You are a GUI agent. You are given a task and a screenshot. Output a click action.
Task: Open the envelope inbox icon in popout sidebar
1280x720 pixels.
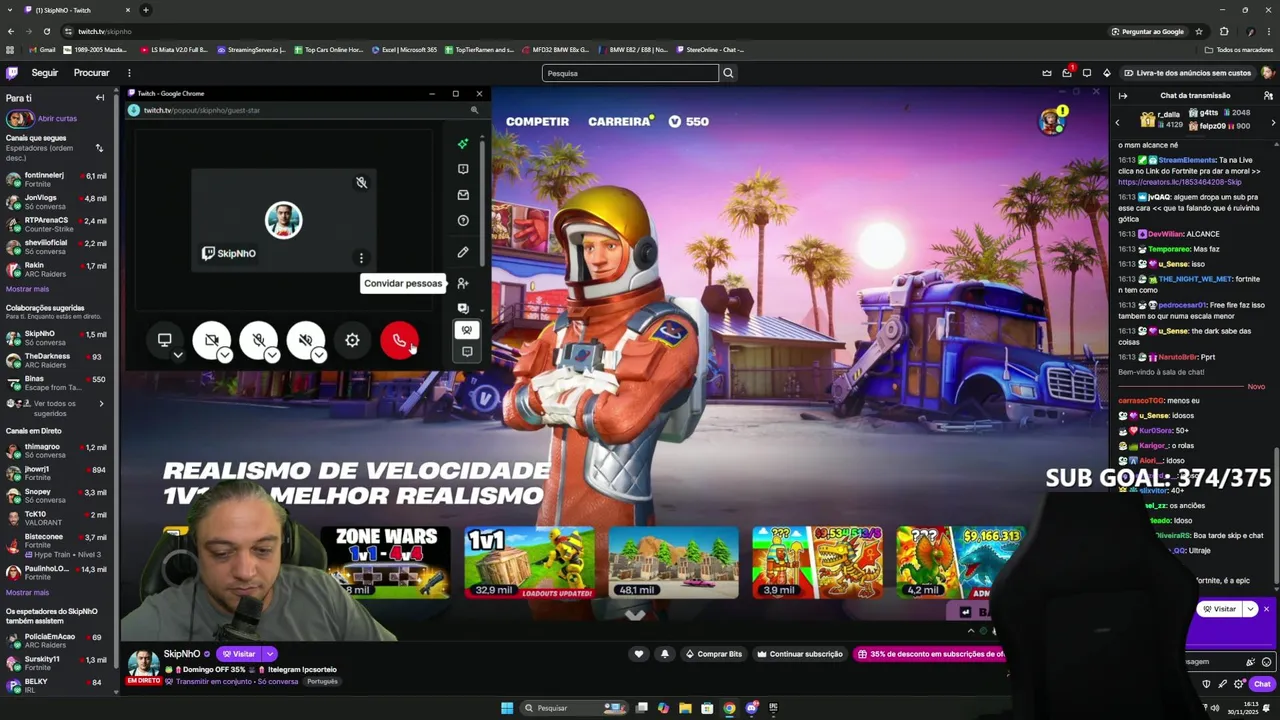463,195
